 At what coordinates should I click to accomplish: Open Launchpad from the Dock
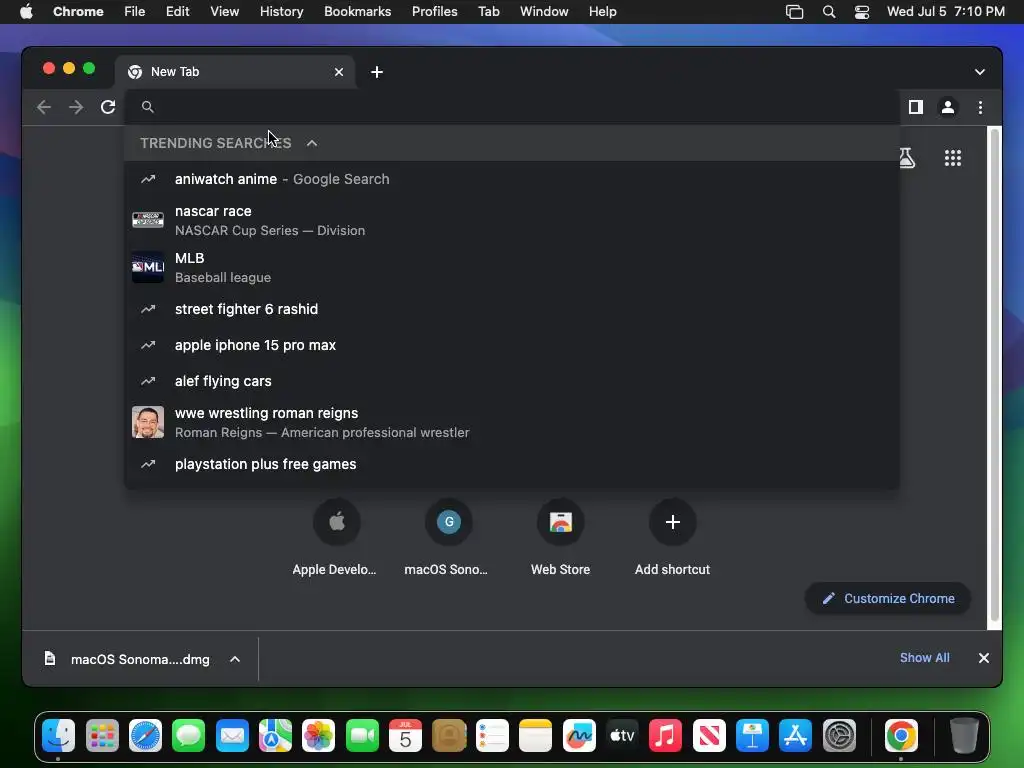(102, 736)
